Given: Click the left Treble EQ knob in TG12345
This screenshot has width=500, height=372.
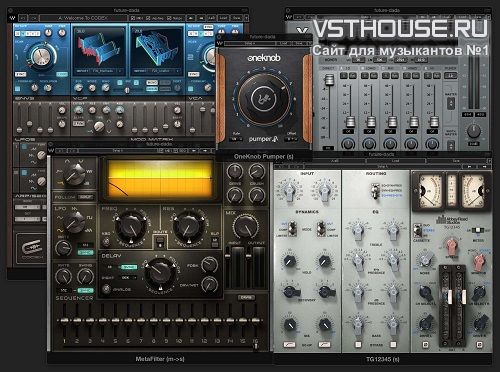Looking at the screenshot, I should tap(357, 230).
